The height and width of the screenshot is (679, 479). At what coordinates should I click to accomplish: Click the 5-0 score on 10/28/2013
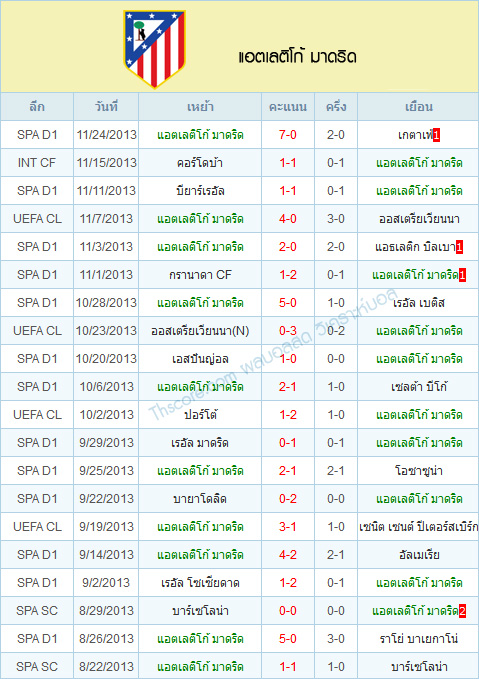(288, 303)
